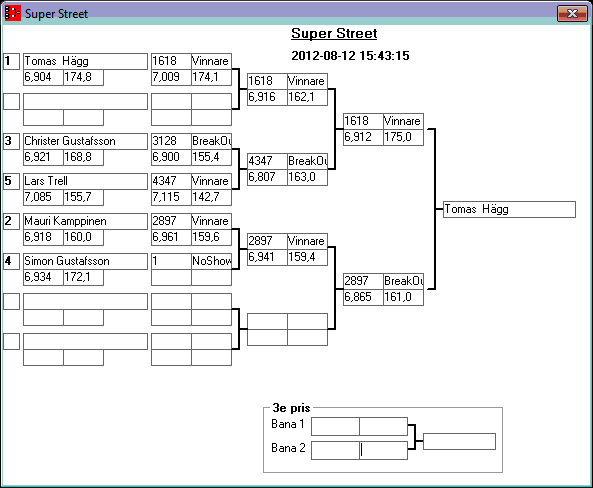Image resolution: width=593 pixels, height=488 pixels.
Task: Click the Mauri Kamppinen name field
Action: click(85, 221)
